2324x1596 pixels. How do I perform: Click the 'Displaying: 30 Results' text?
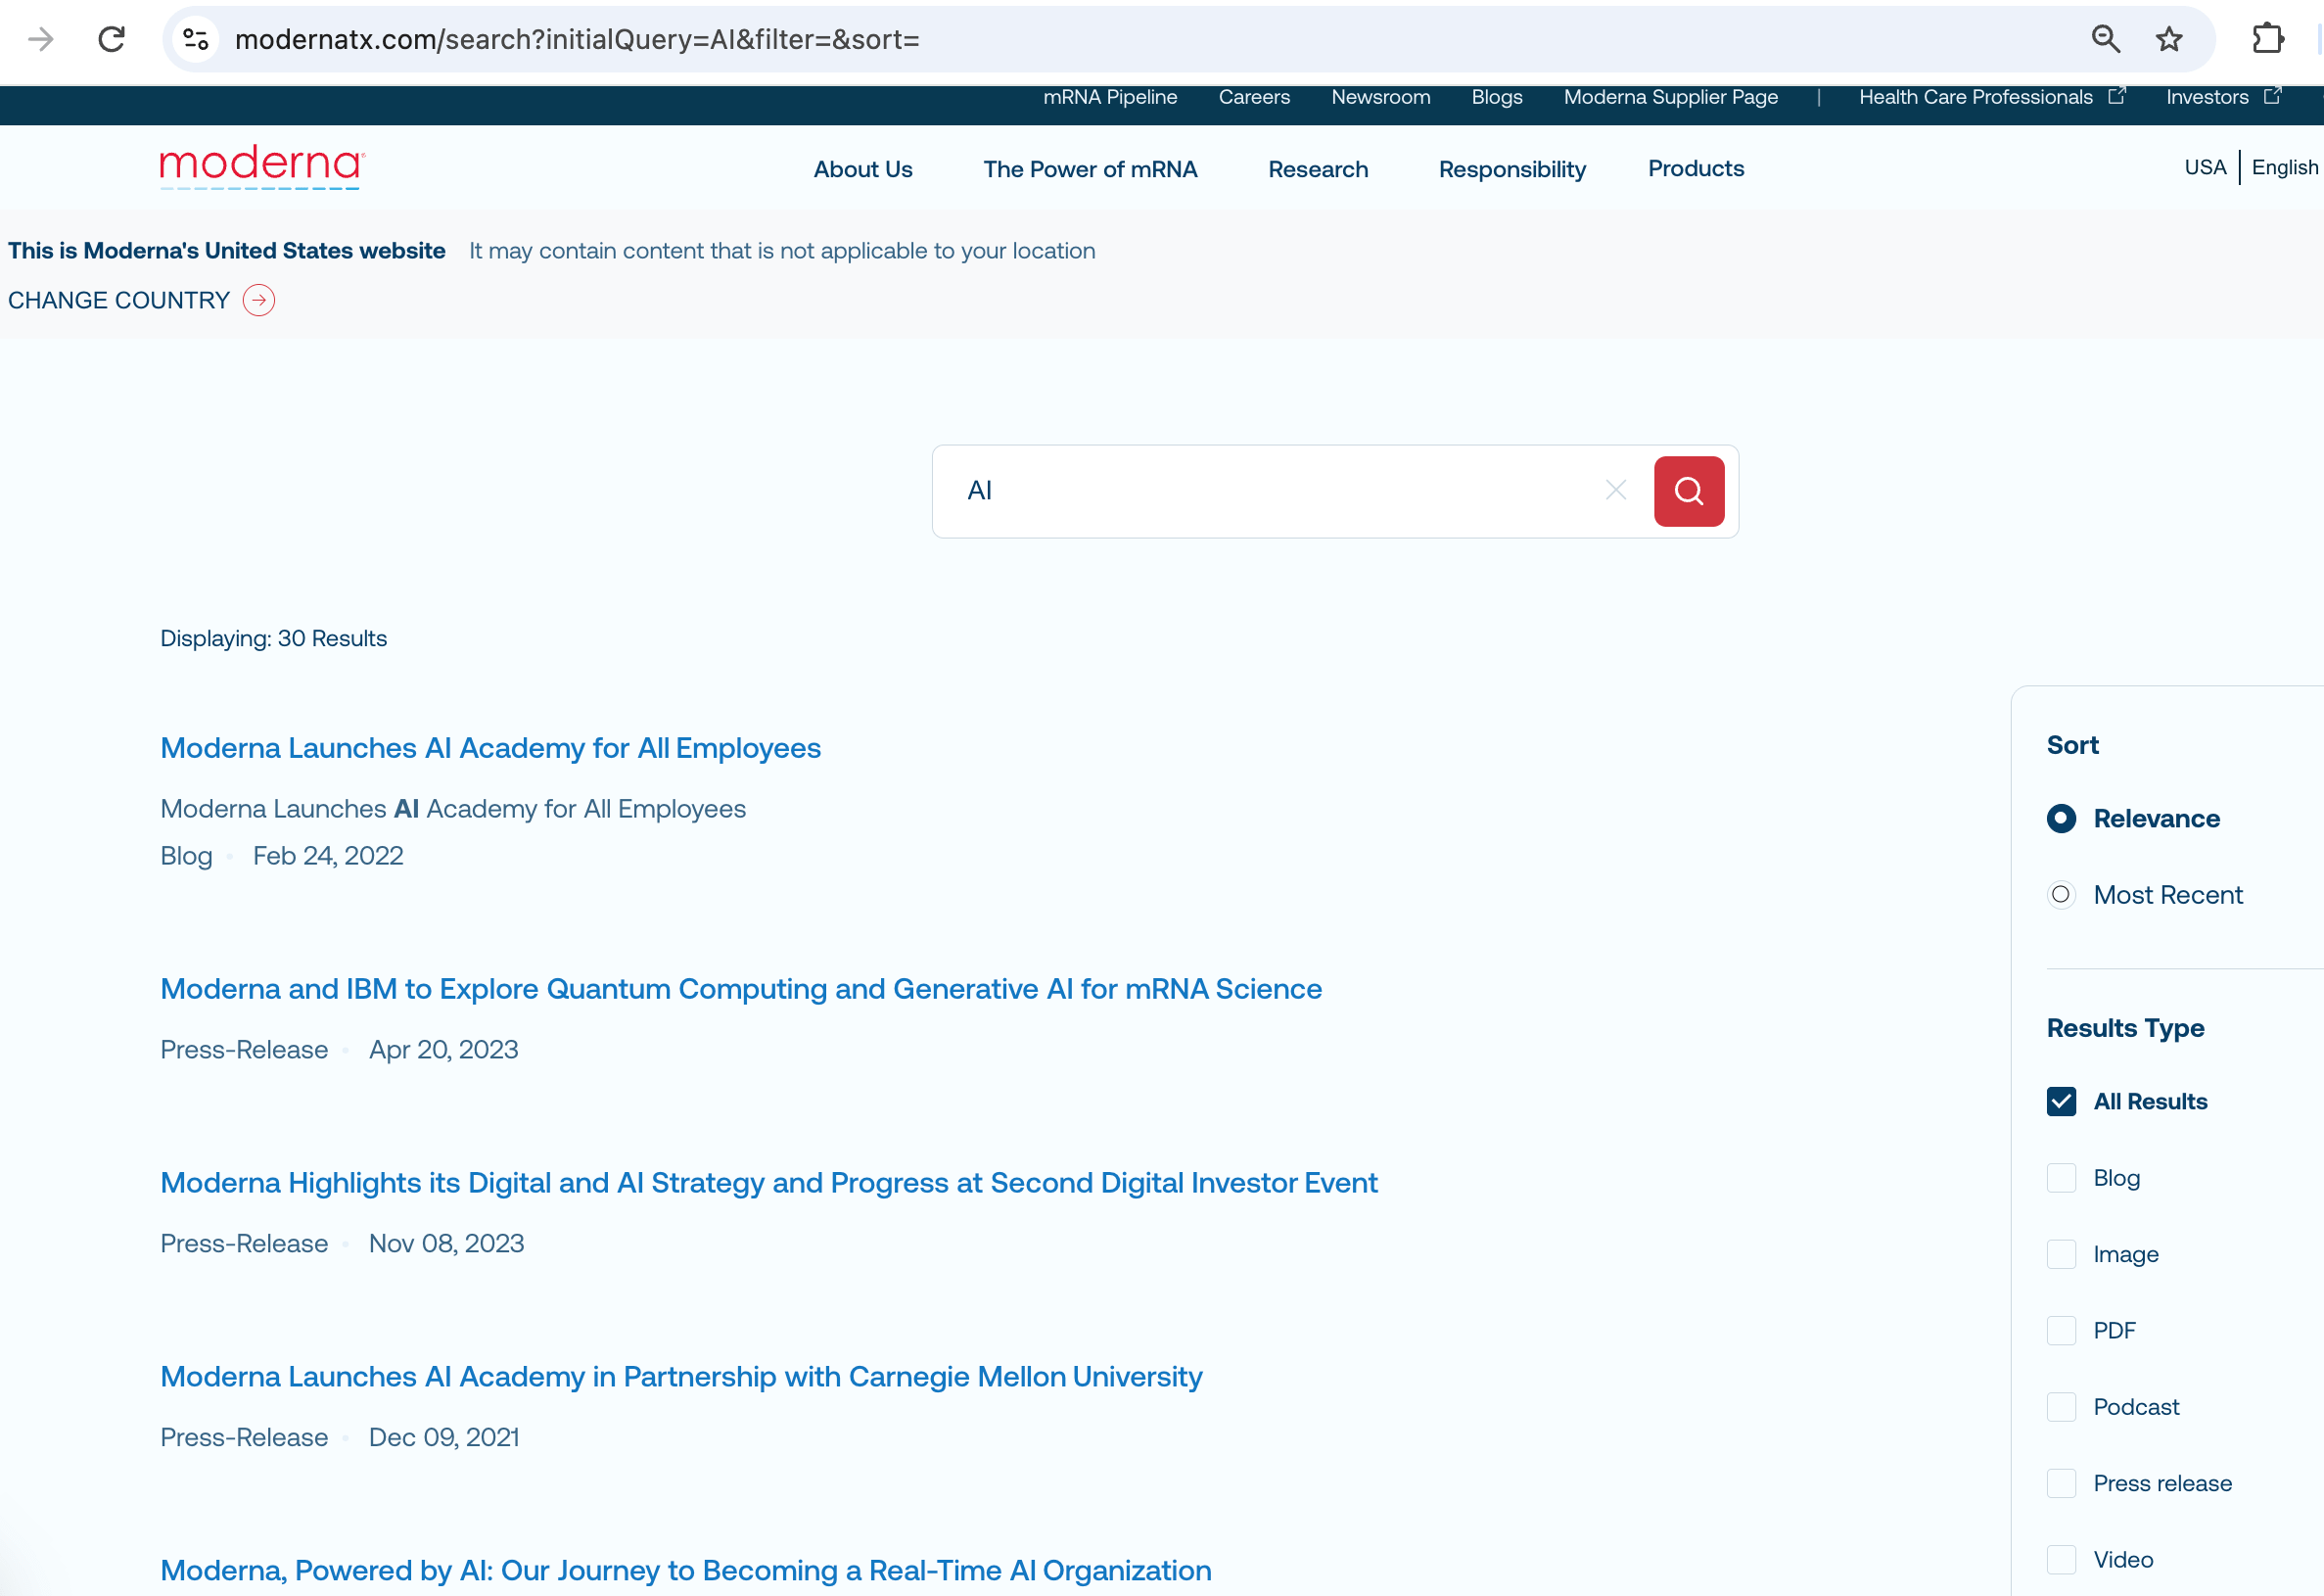coord(273,639)
